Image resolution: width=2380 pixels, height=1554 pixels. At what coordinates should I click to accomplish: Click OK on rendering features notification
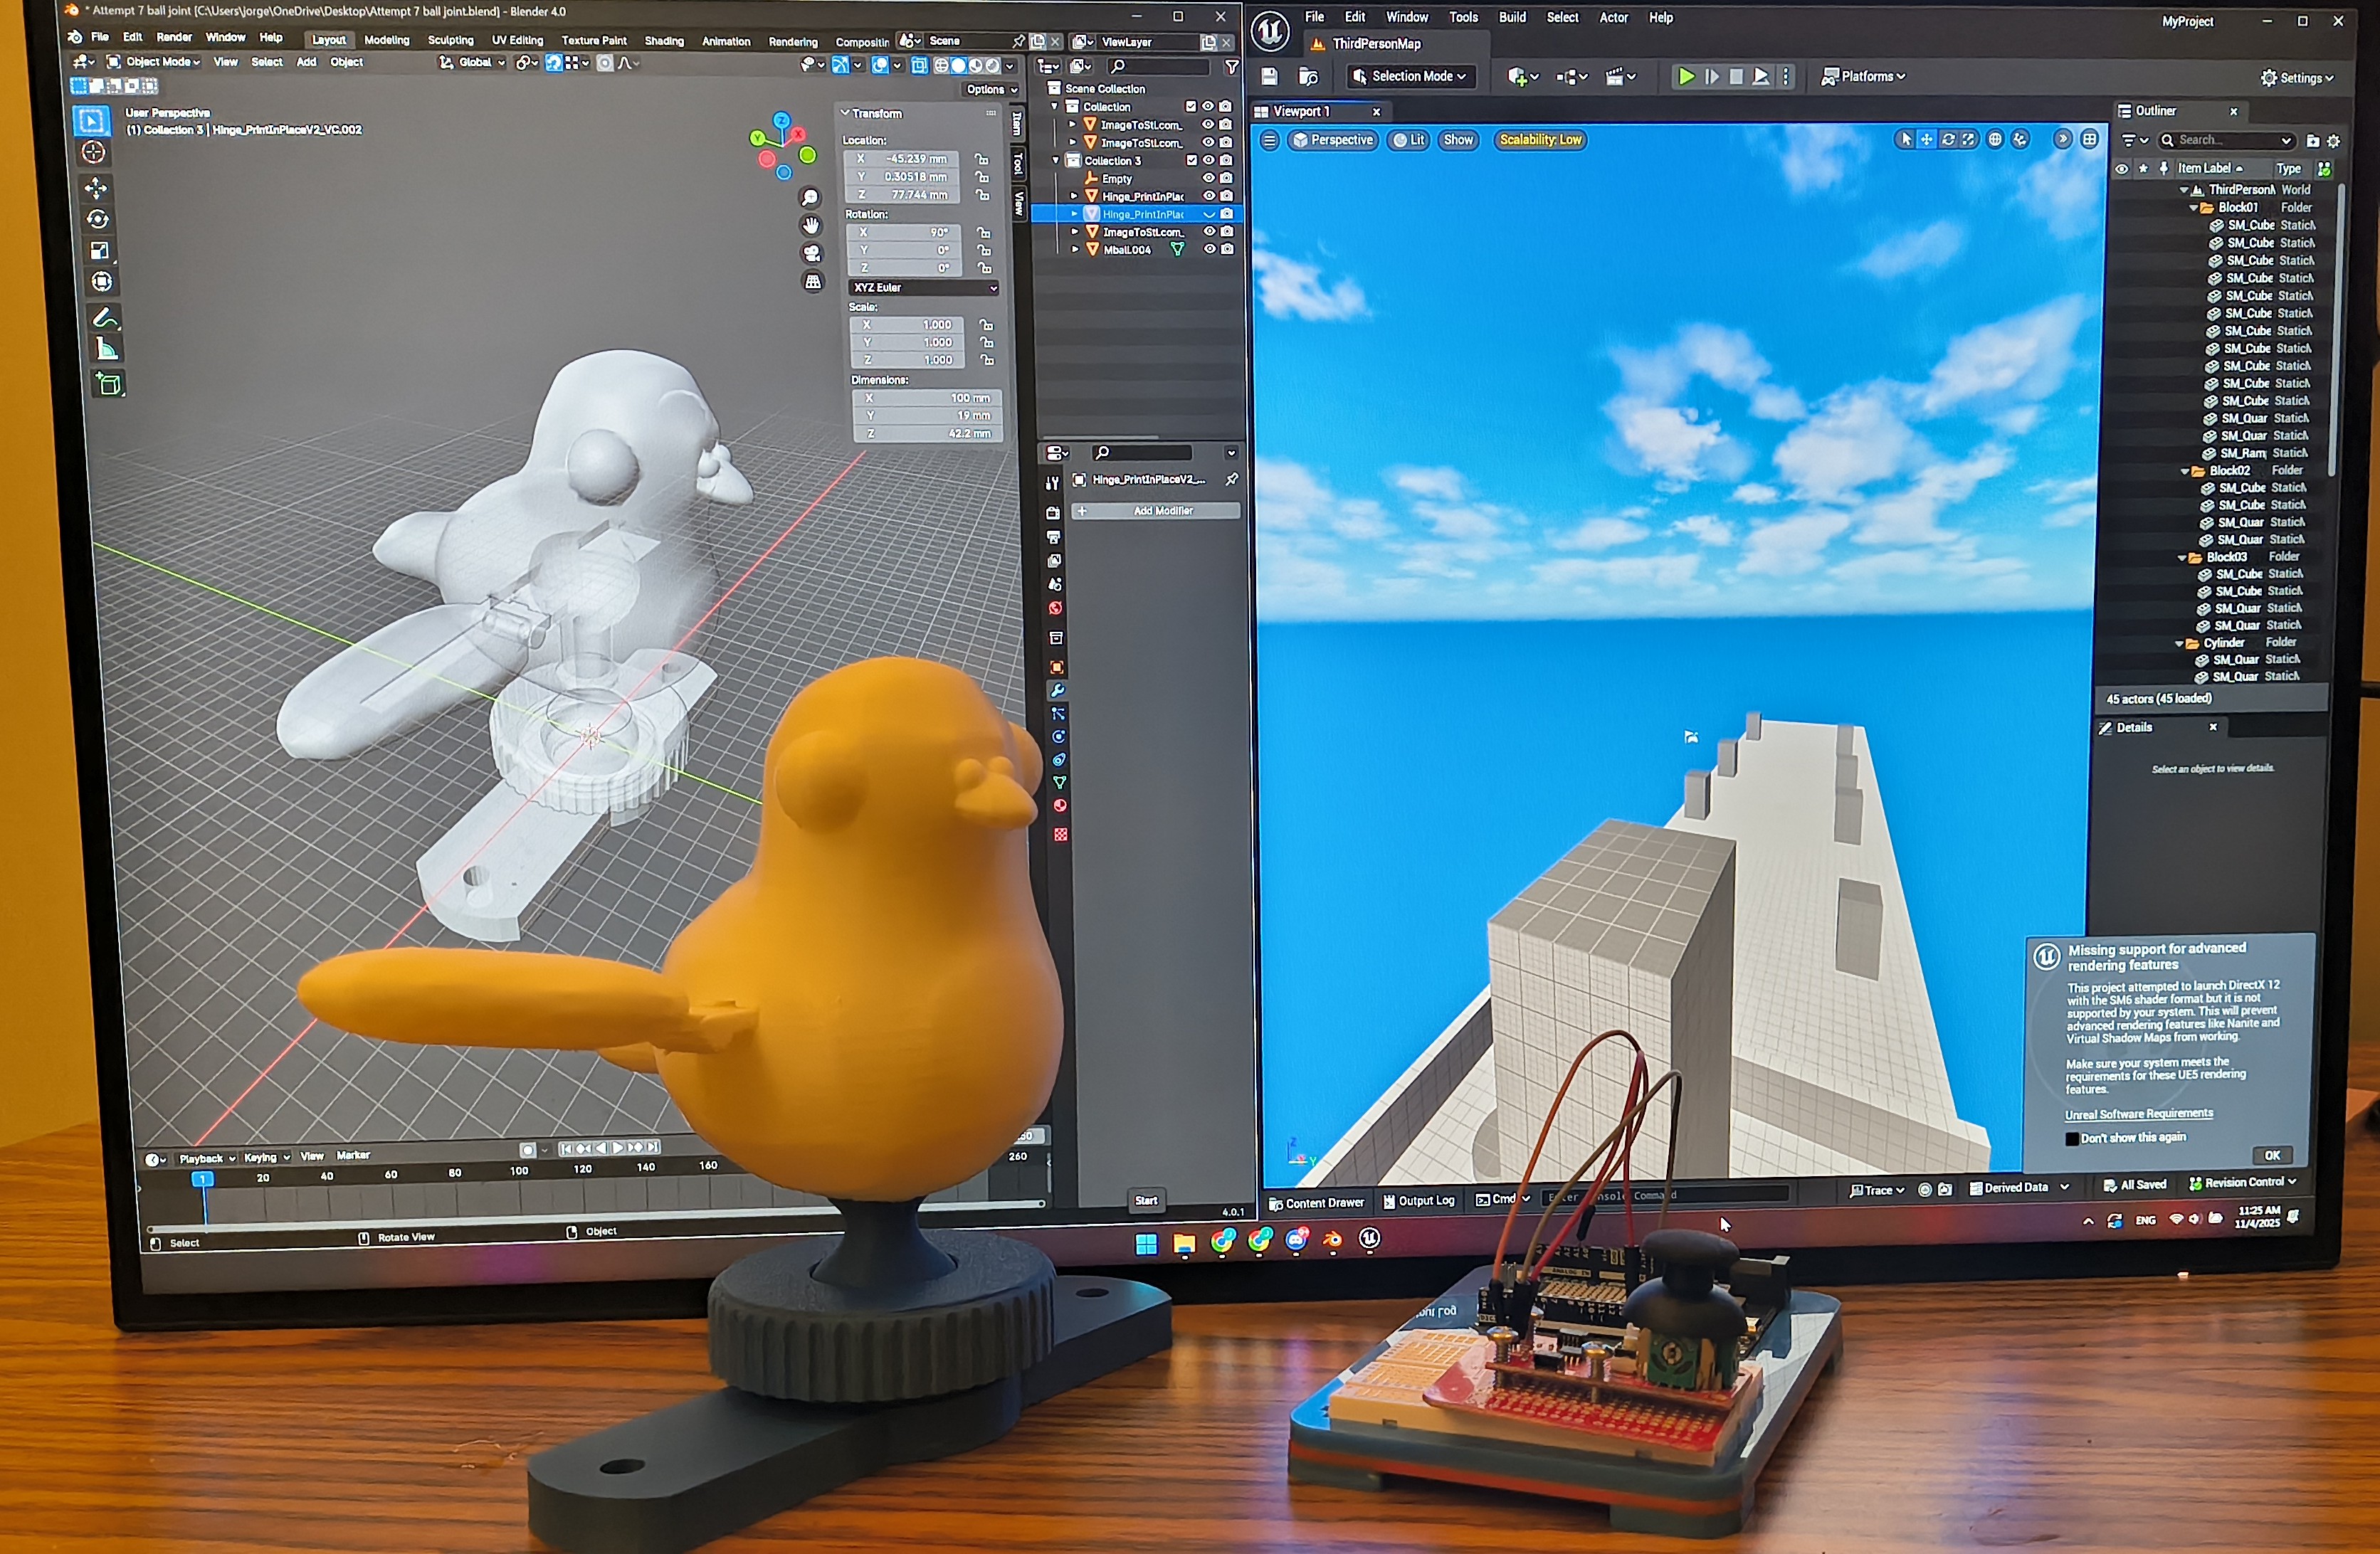(x=2272, y=1156)
